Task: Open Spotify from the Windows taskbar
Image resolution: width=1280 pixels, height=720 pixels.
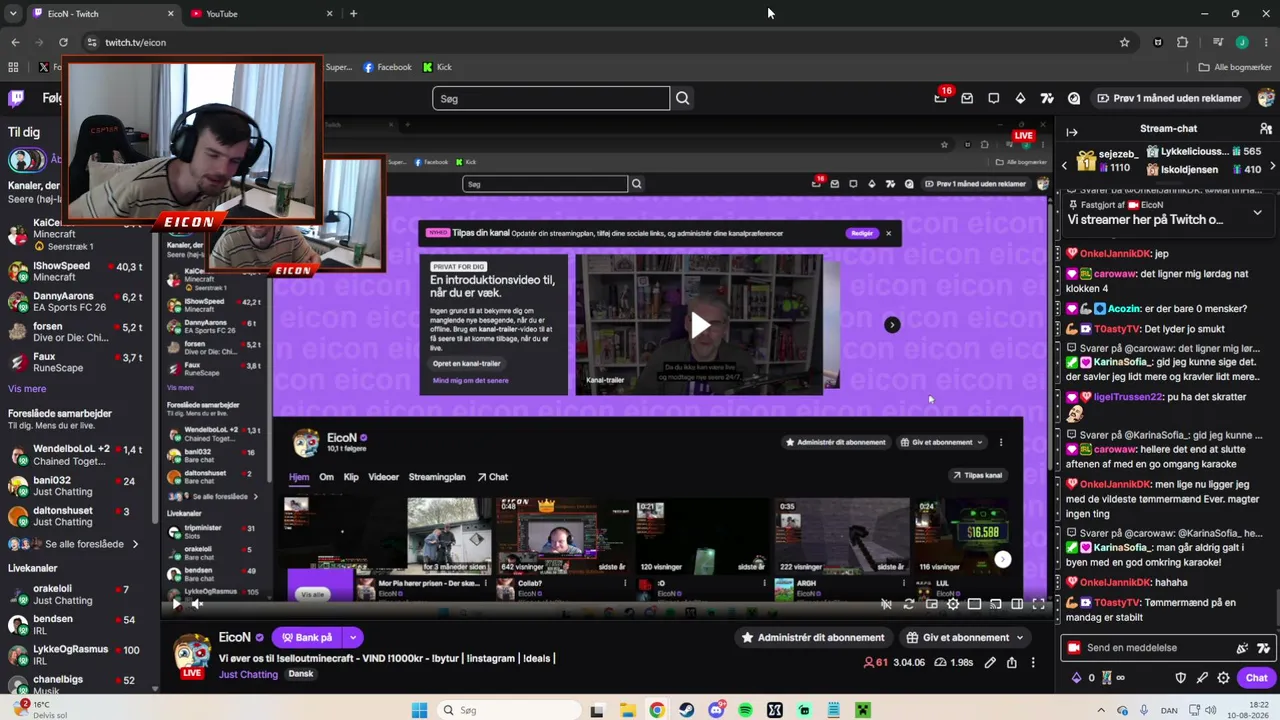Action: point(745,710)
